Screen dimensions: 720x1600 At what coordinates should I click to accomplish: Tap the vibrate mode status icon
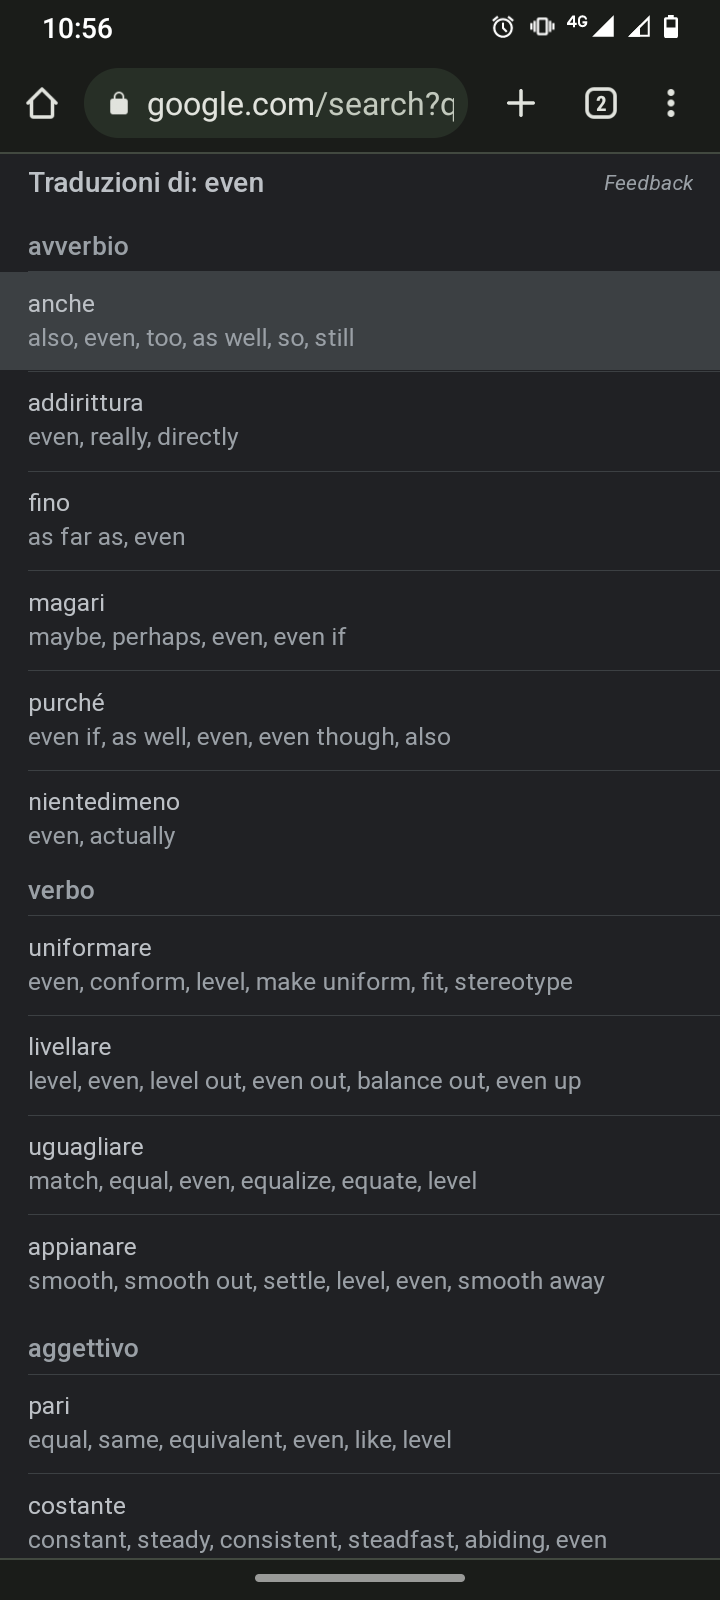click(542, 27)
